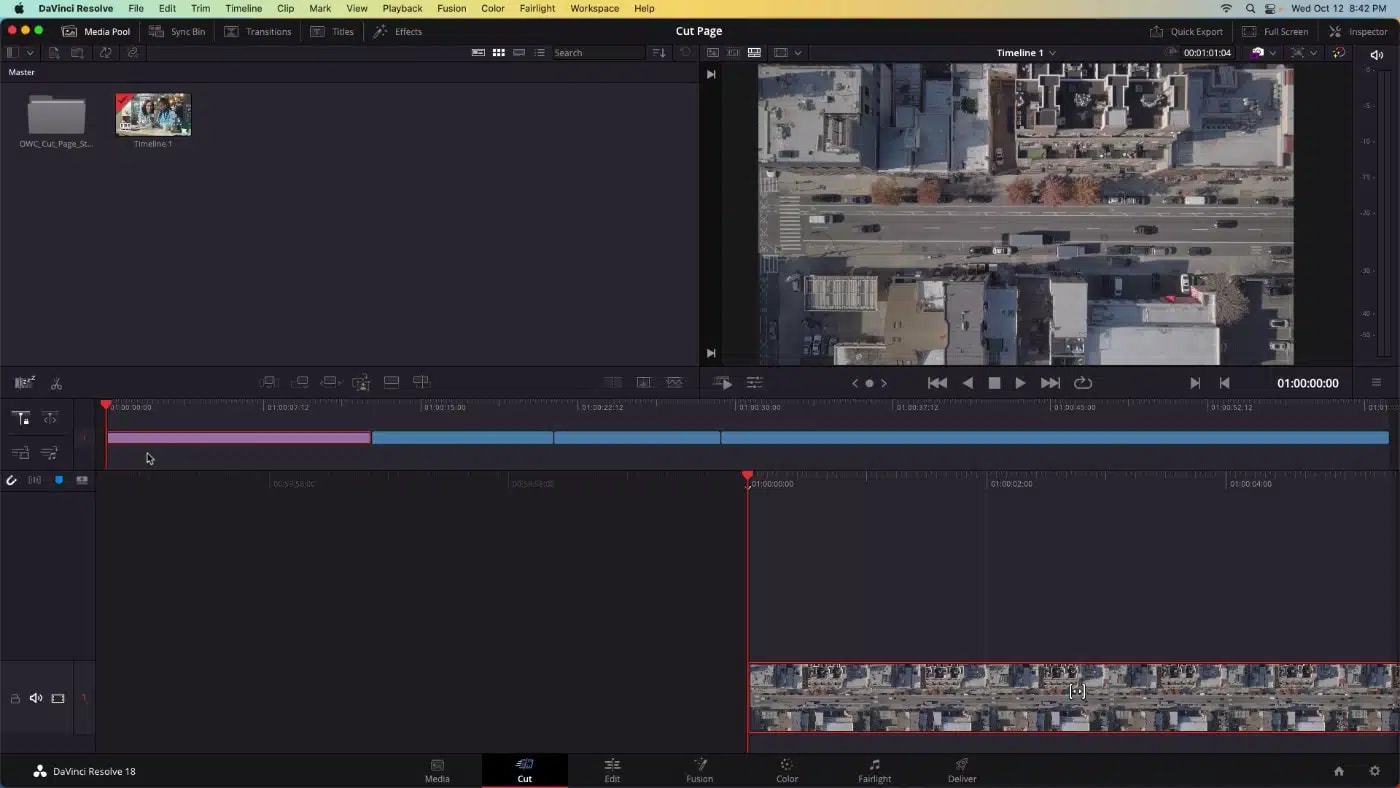Image resolution: width=1400 pixels, height=788 pixels.
Task: Open the media pool sort order dropdown
Action: pyautogui.click(x=659, y=52)
